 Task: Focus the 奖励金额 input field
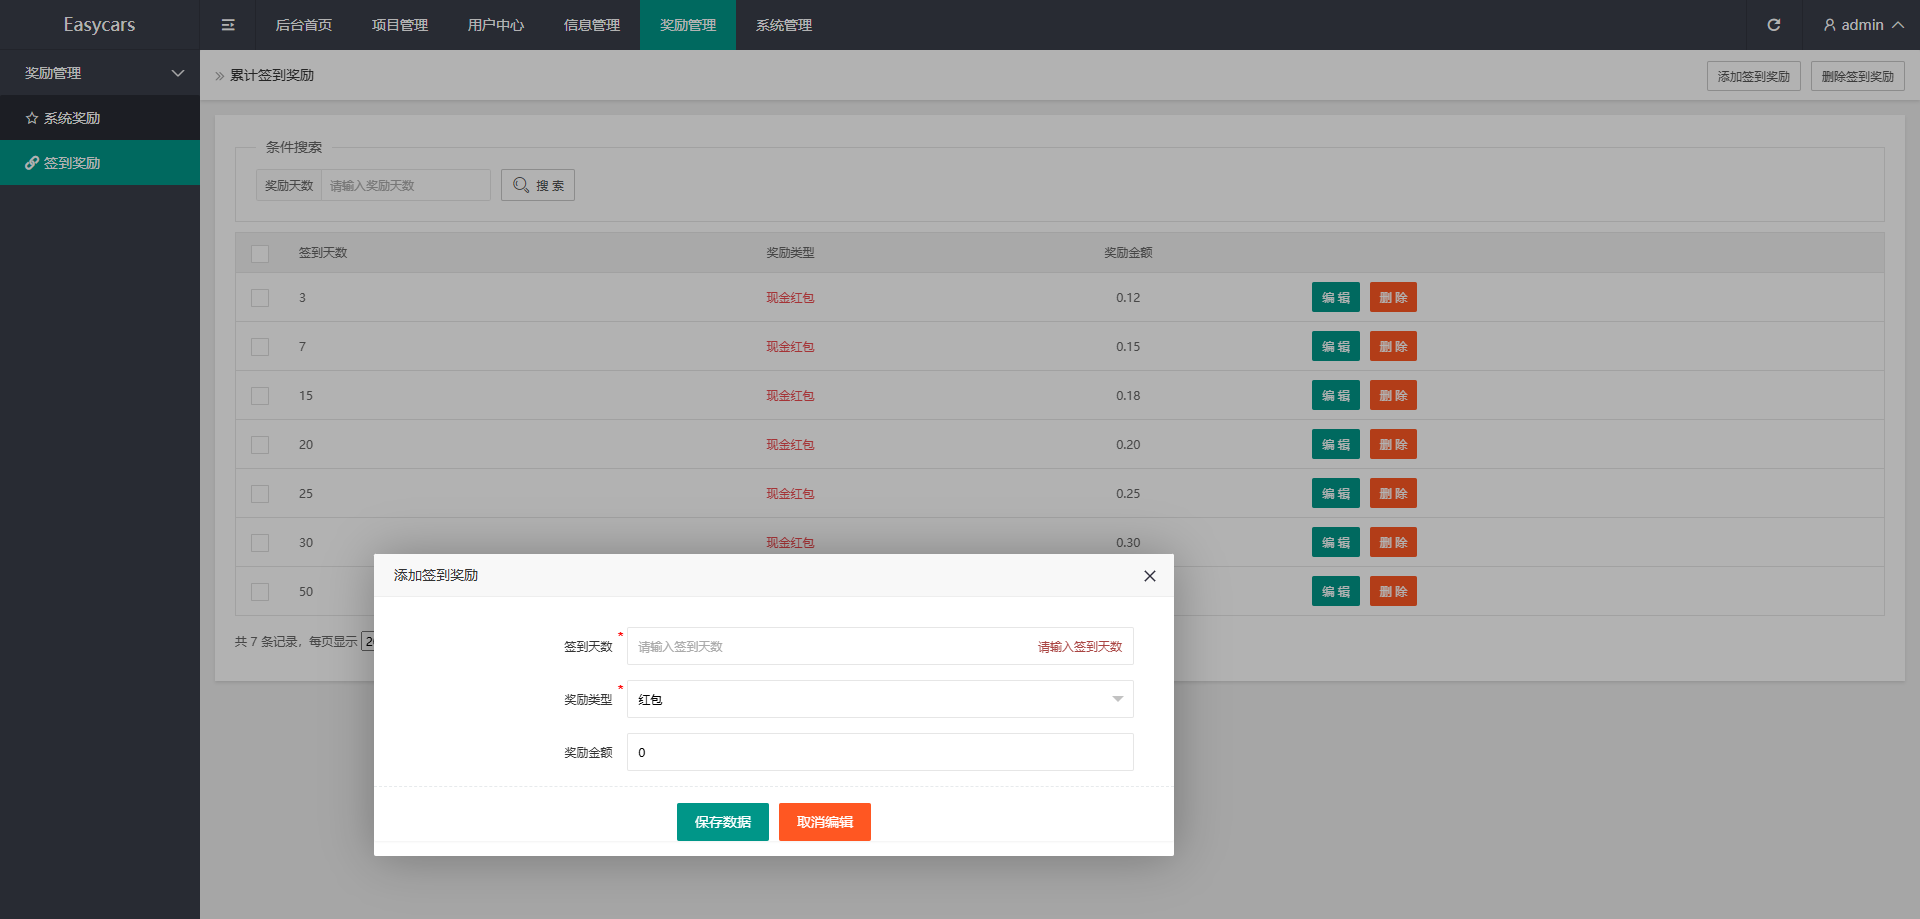[879, 752]
